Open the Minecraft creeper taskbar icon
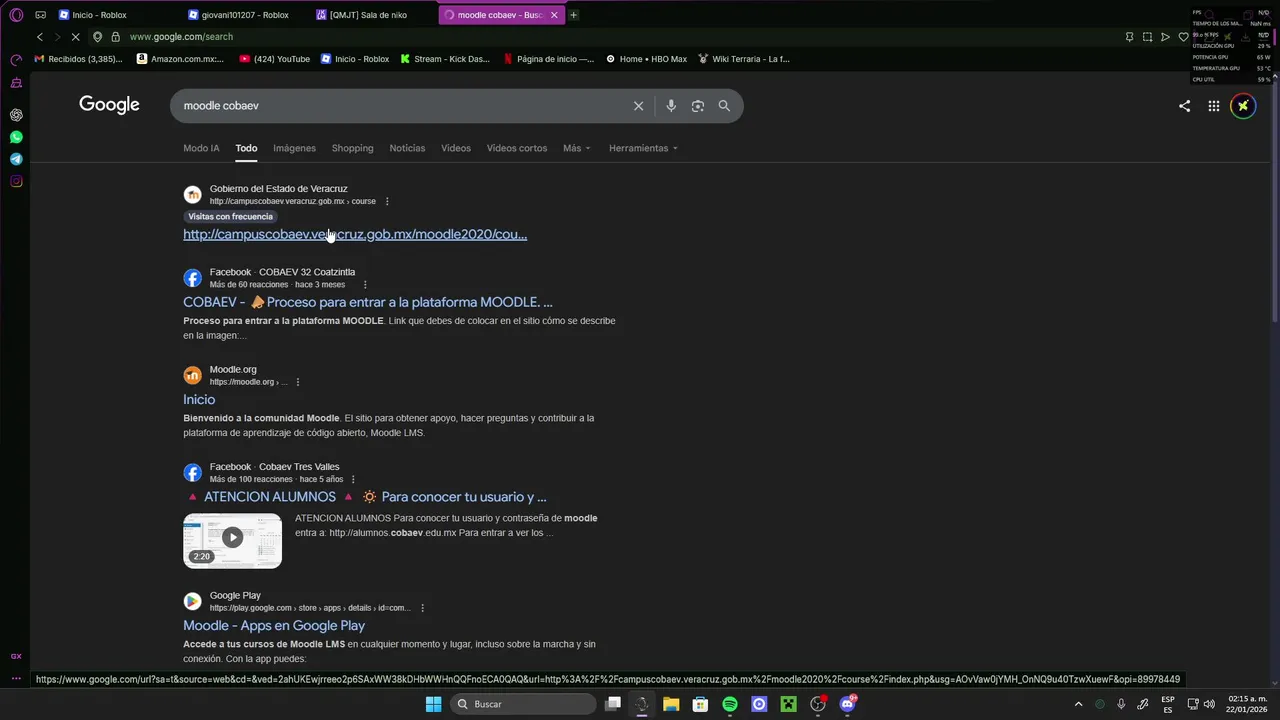 coord(788,704)
